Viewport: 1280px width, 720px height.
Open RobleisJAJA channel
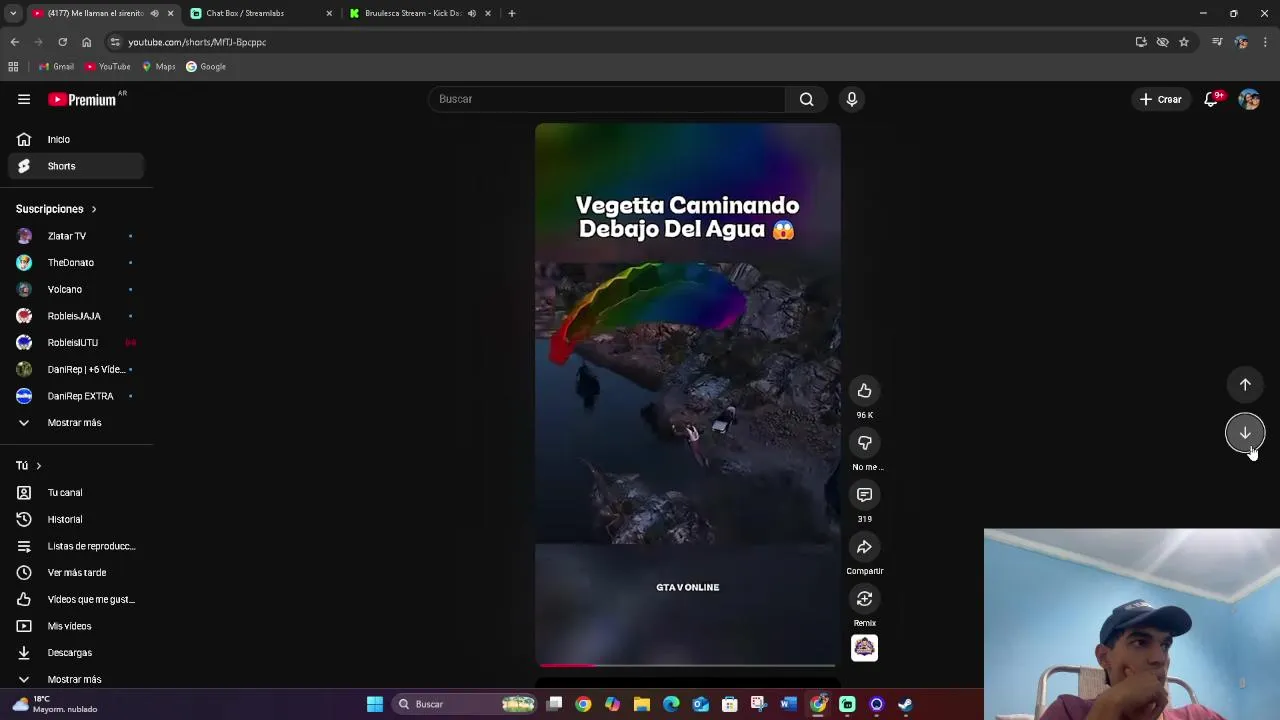click(x=76, y=316)
